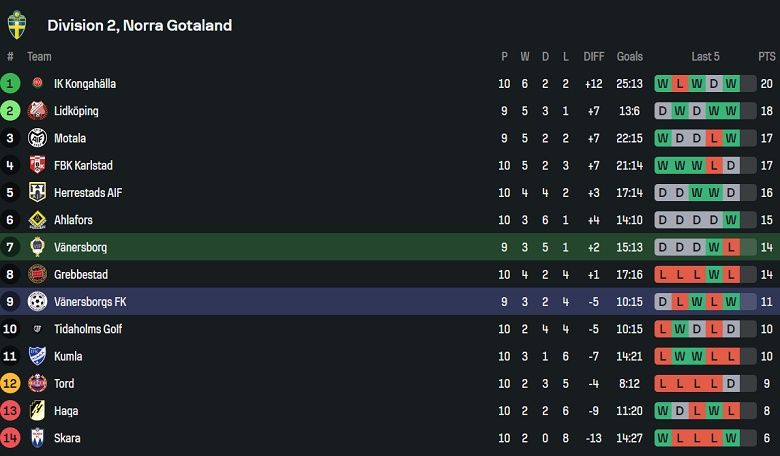This screenshot has width=780, height=456.
Task: Click the DIFF column header
Action: coord(594,57)
